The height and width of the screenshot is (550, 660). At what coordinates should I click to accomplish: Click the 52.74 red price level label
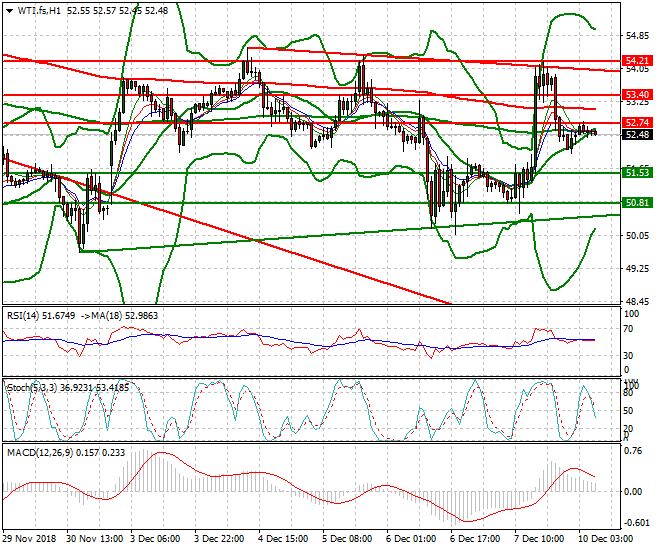(x=637, y=123)
